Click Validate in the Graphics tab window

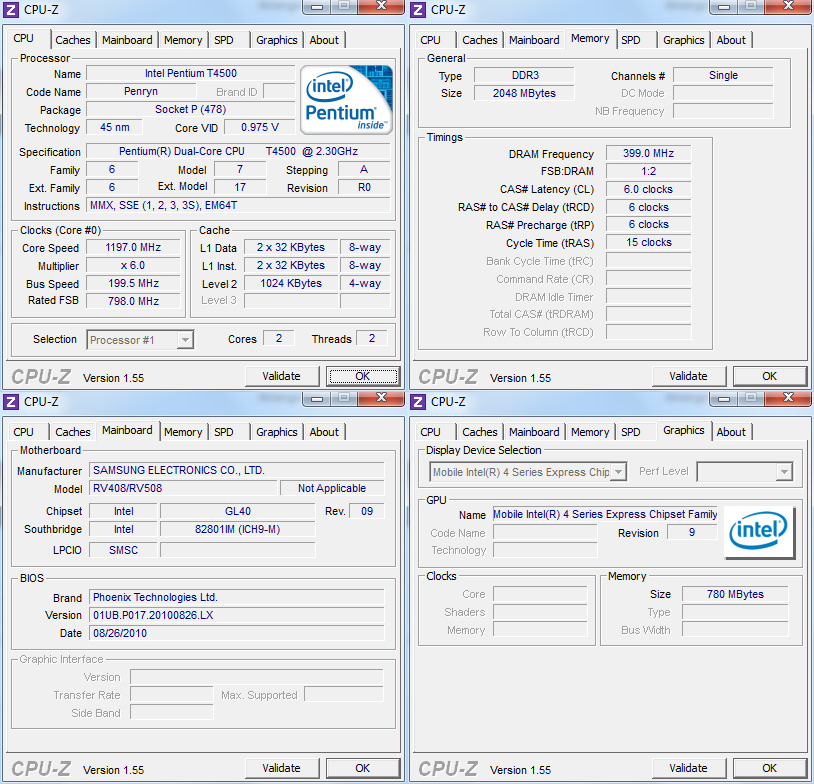[x=688, y=768]
